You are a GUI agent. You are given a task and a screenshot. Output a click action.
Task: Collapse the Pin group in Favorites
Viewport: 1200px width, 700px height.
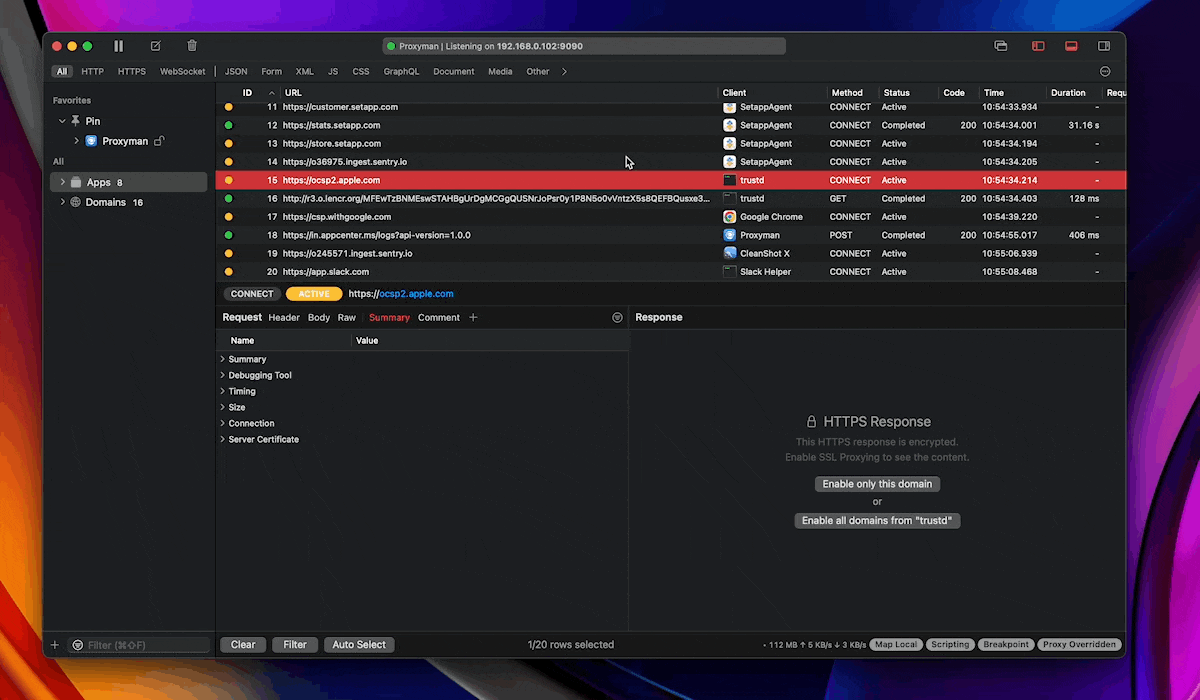[62, 121]
